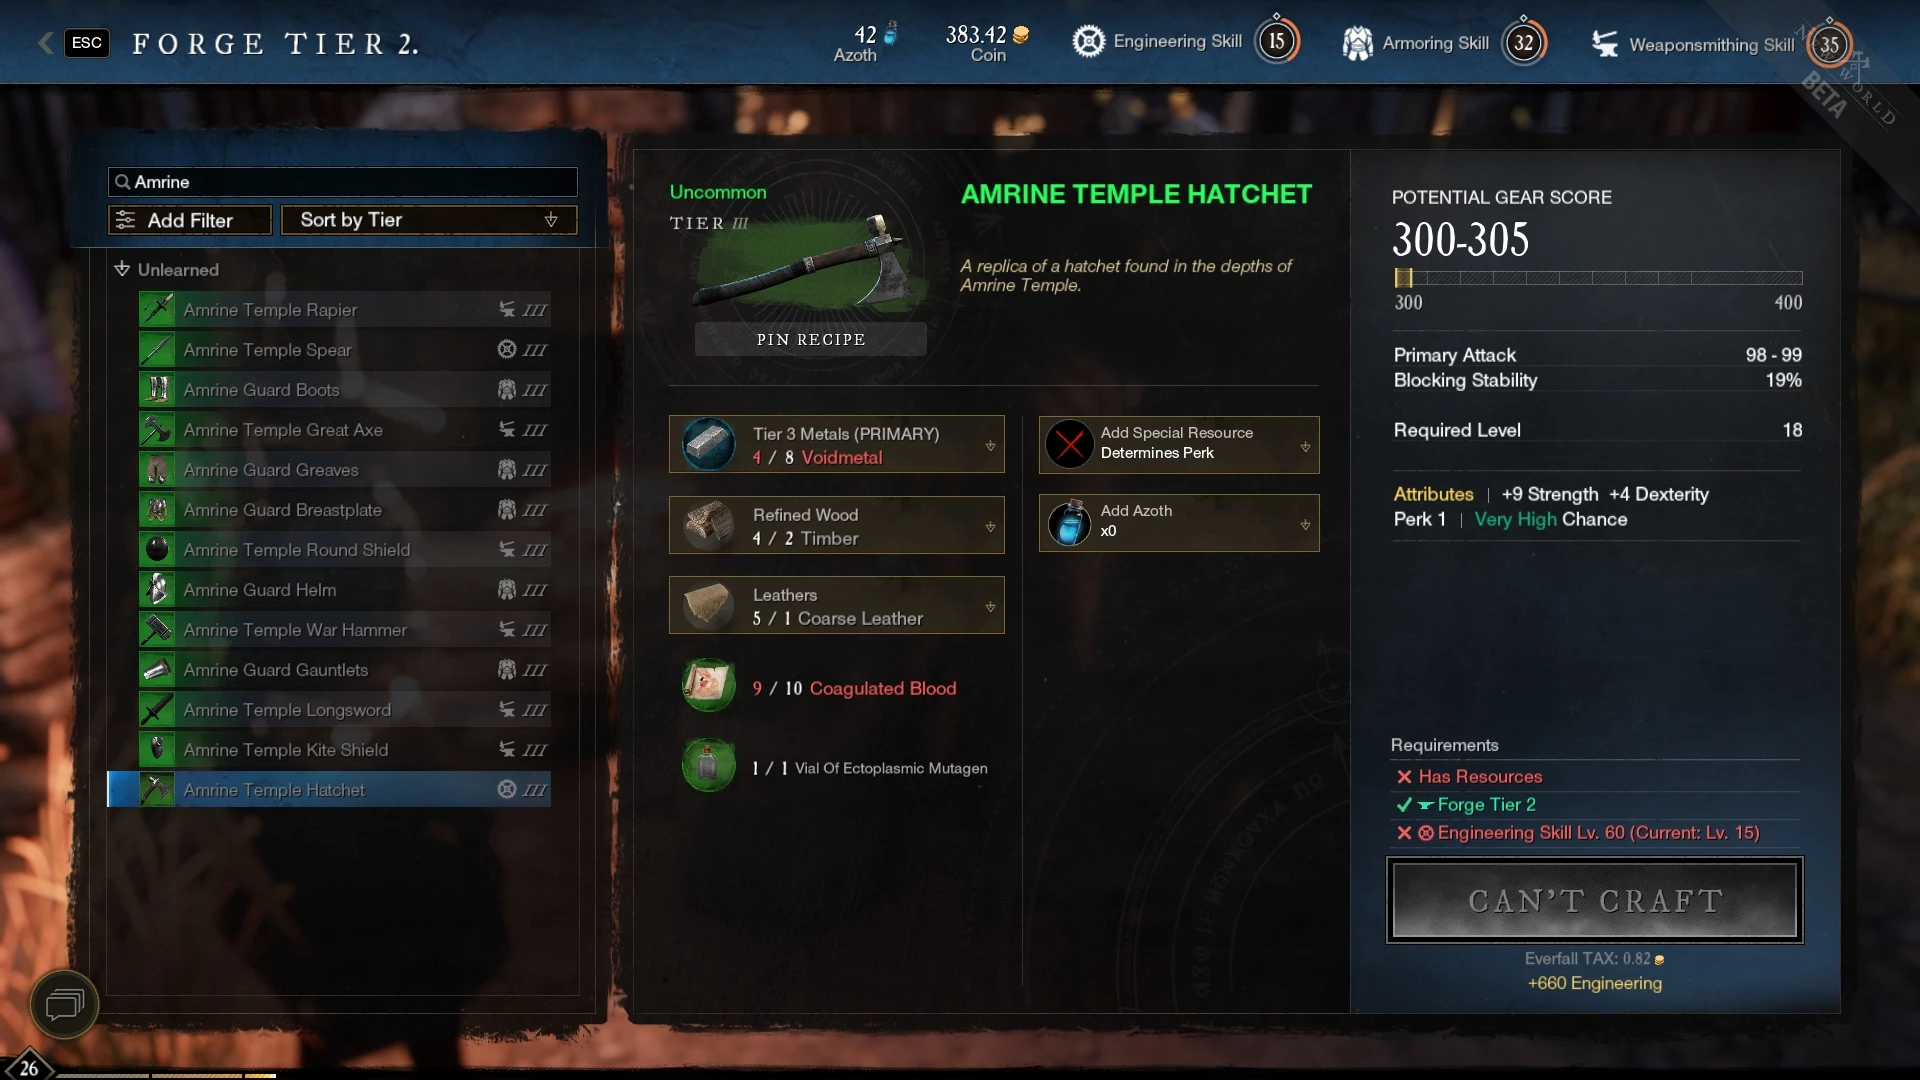The height and width of the screenshot is (1080, 1920).
Task: Open the Leathers material dropdown
Action: pos(836,605)
